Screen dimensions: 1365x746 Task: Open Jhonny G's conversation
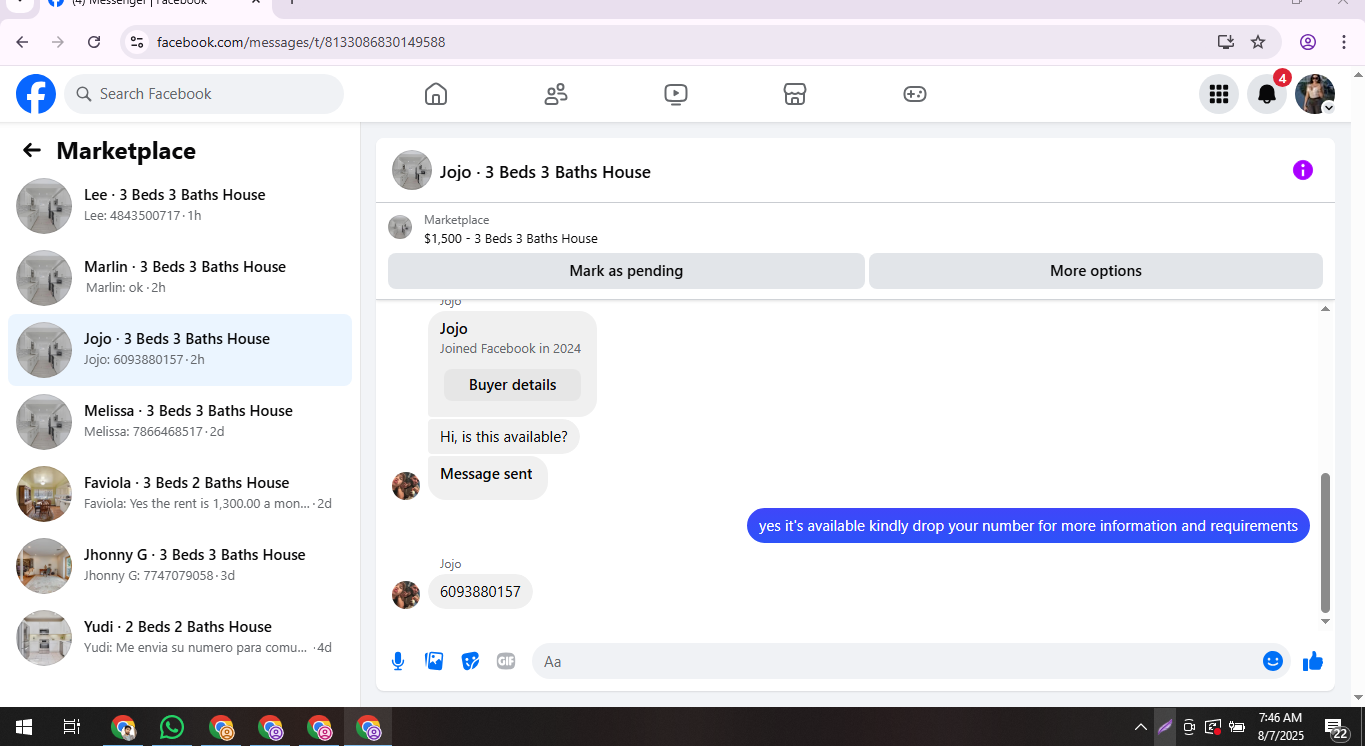pyautogui.click(x=180, y=566)
